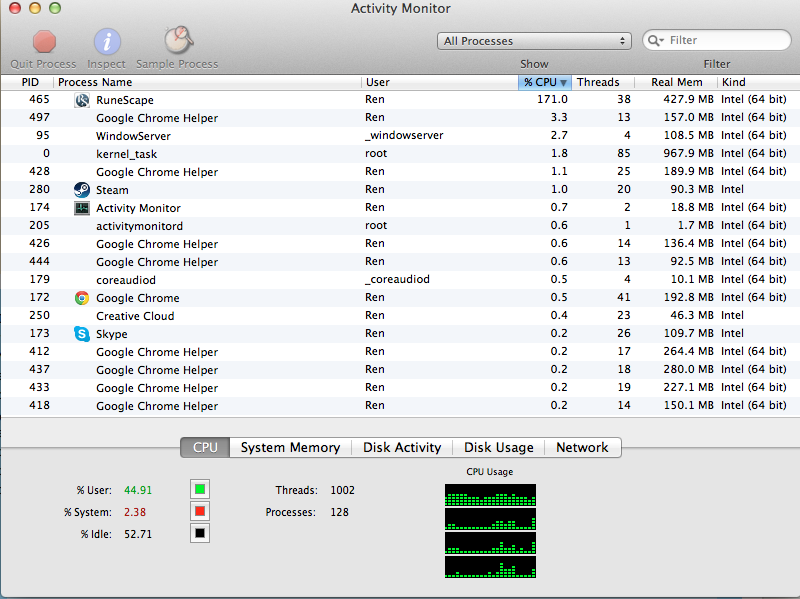This screenshot has width=800, height=599.
Task: Click the top CPU Usage core graph
Action: (490, 495)
